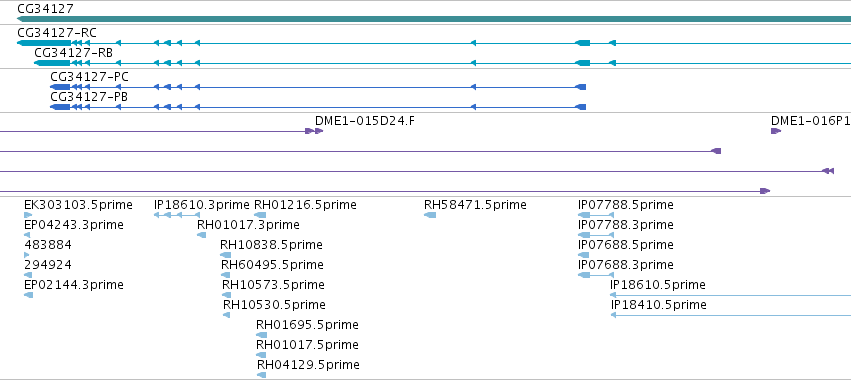
Task: Click the CG34127 gene span bar
Action: click(434, 19)
